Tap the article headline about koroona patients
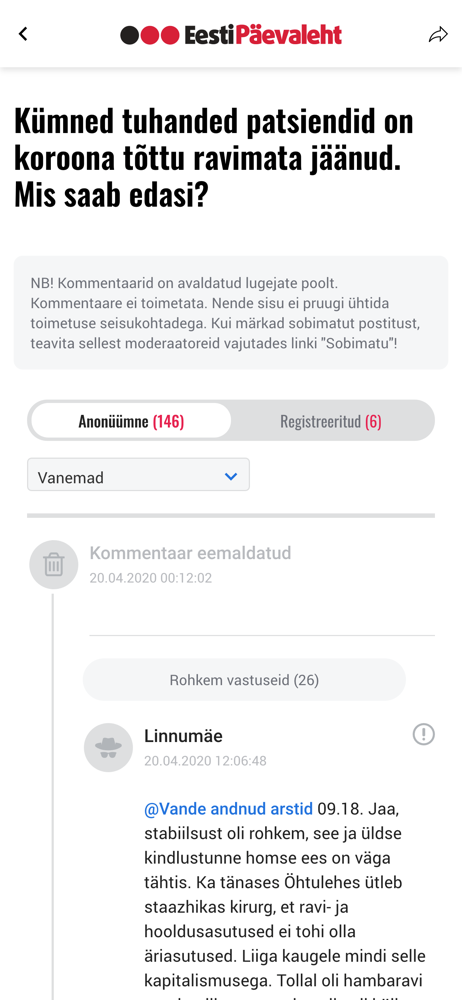462x1000 pixels. coord(214,159)
